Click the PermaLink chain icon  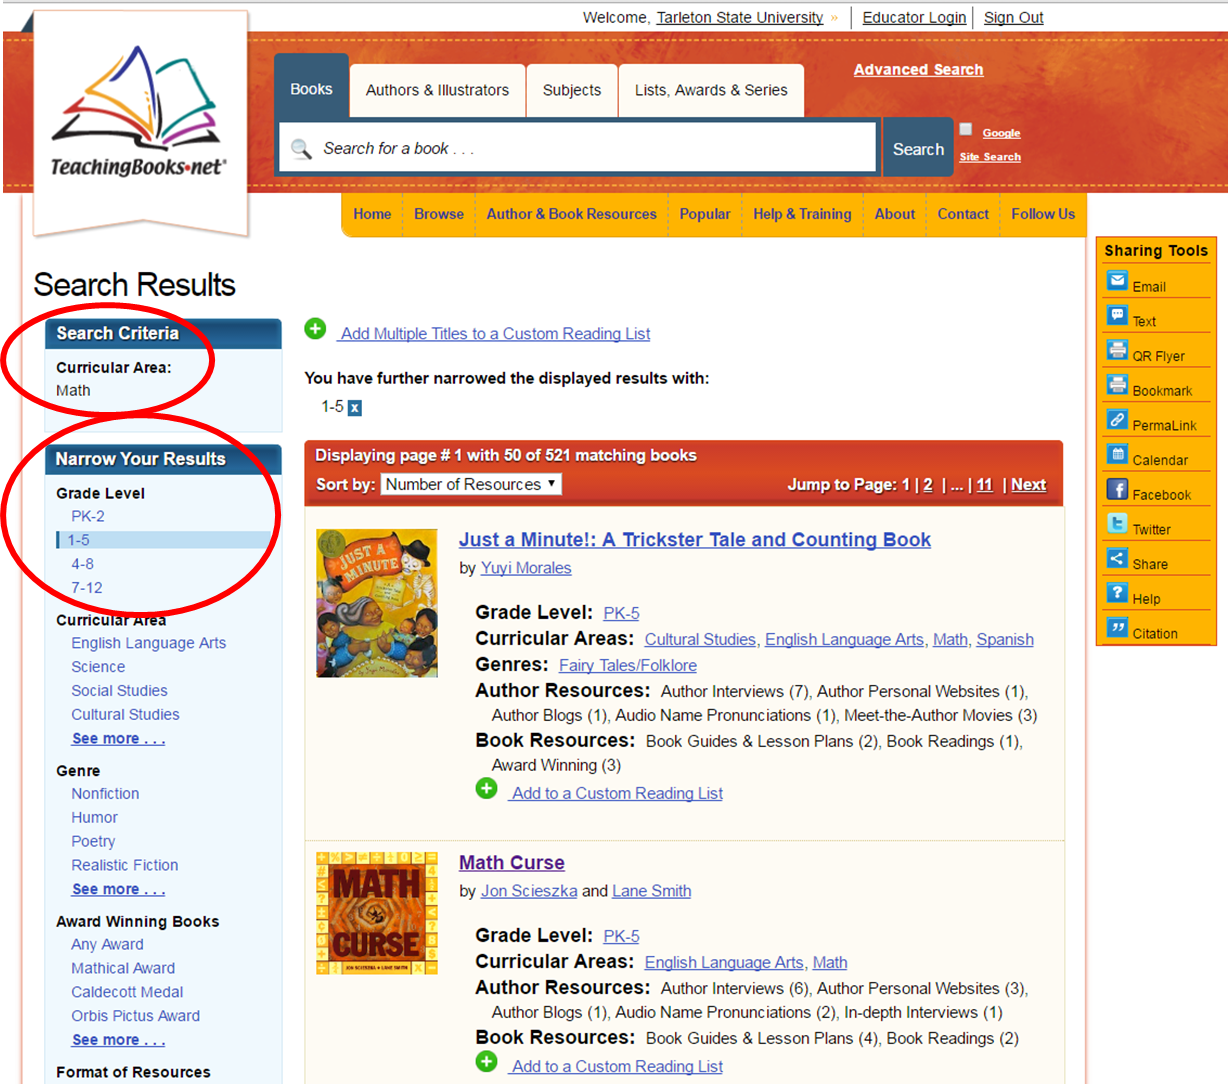coord(1117,420)
